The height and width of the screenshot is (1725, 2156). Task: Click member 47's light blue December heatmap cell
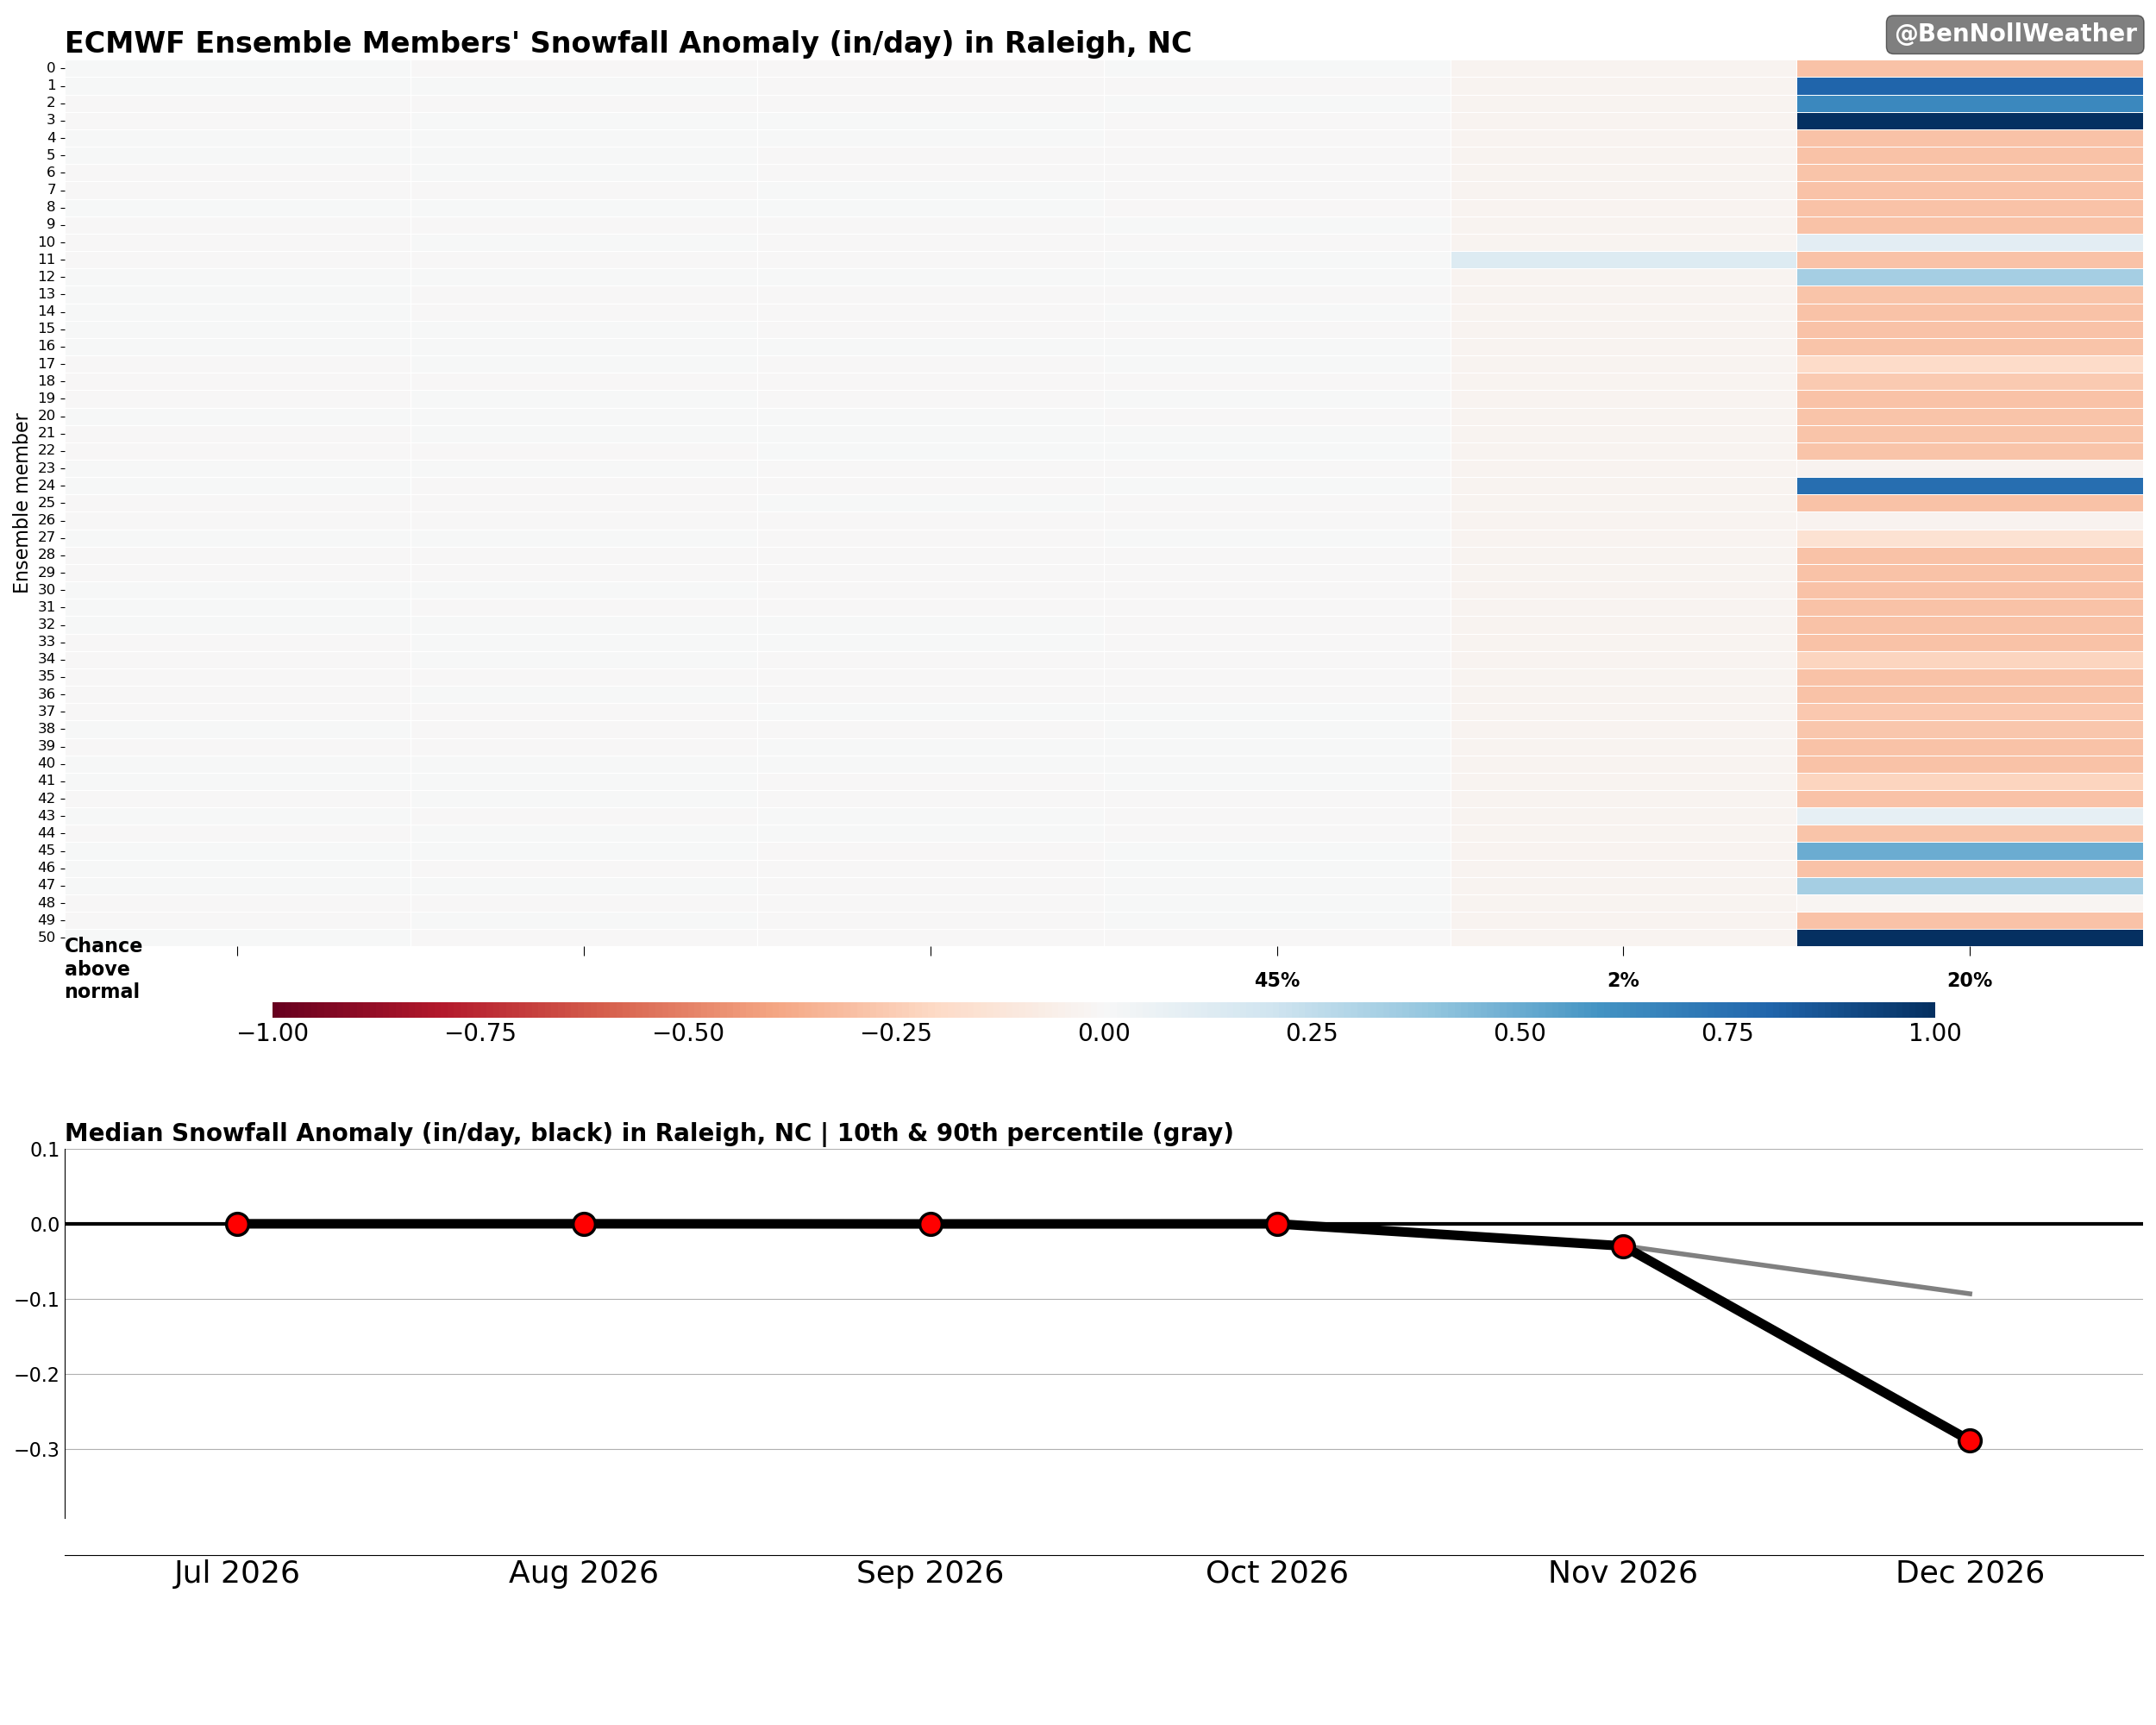coord(1970,886)
